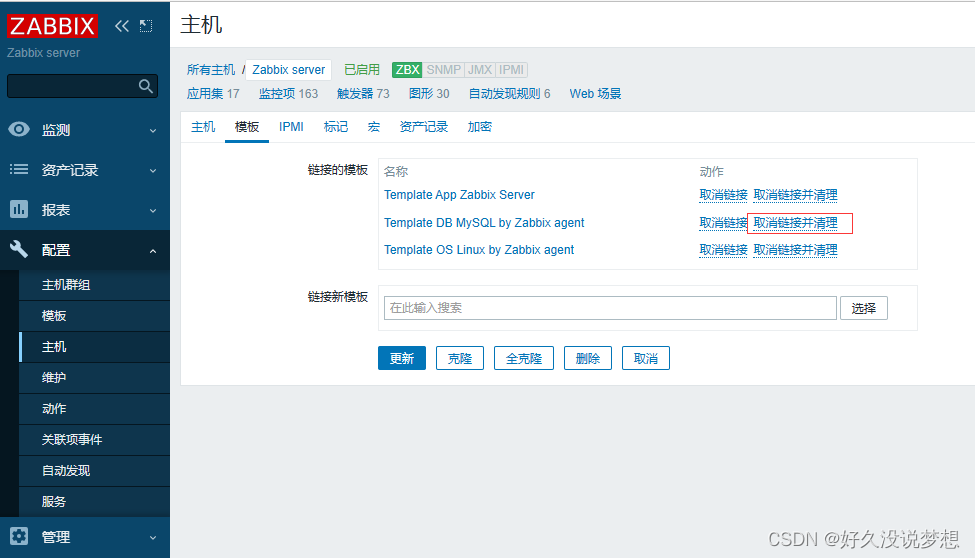The height and width of the screenshot is (558, 975).
Task: Open Template OS Linux by Zabbix agent
Action: click(479, 250)
